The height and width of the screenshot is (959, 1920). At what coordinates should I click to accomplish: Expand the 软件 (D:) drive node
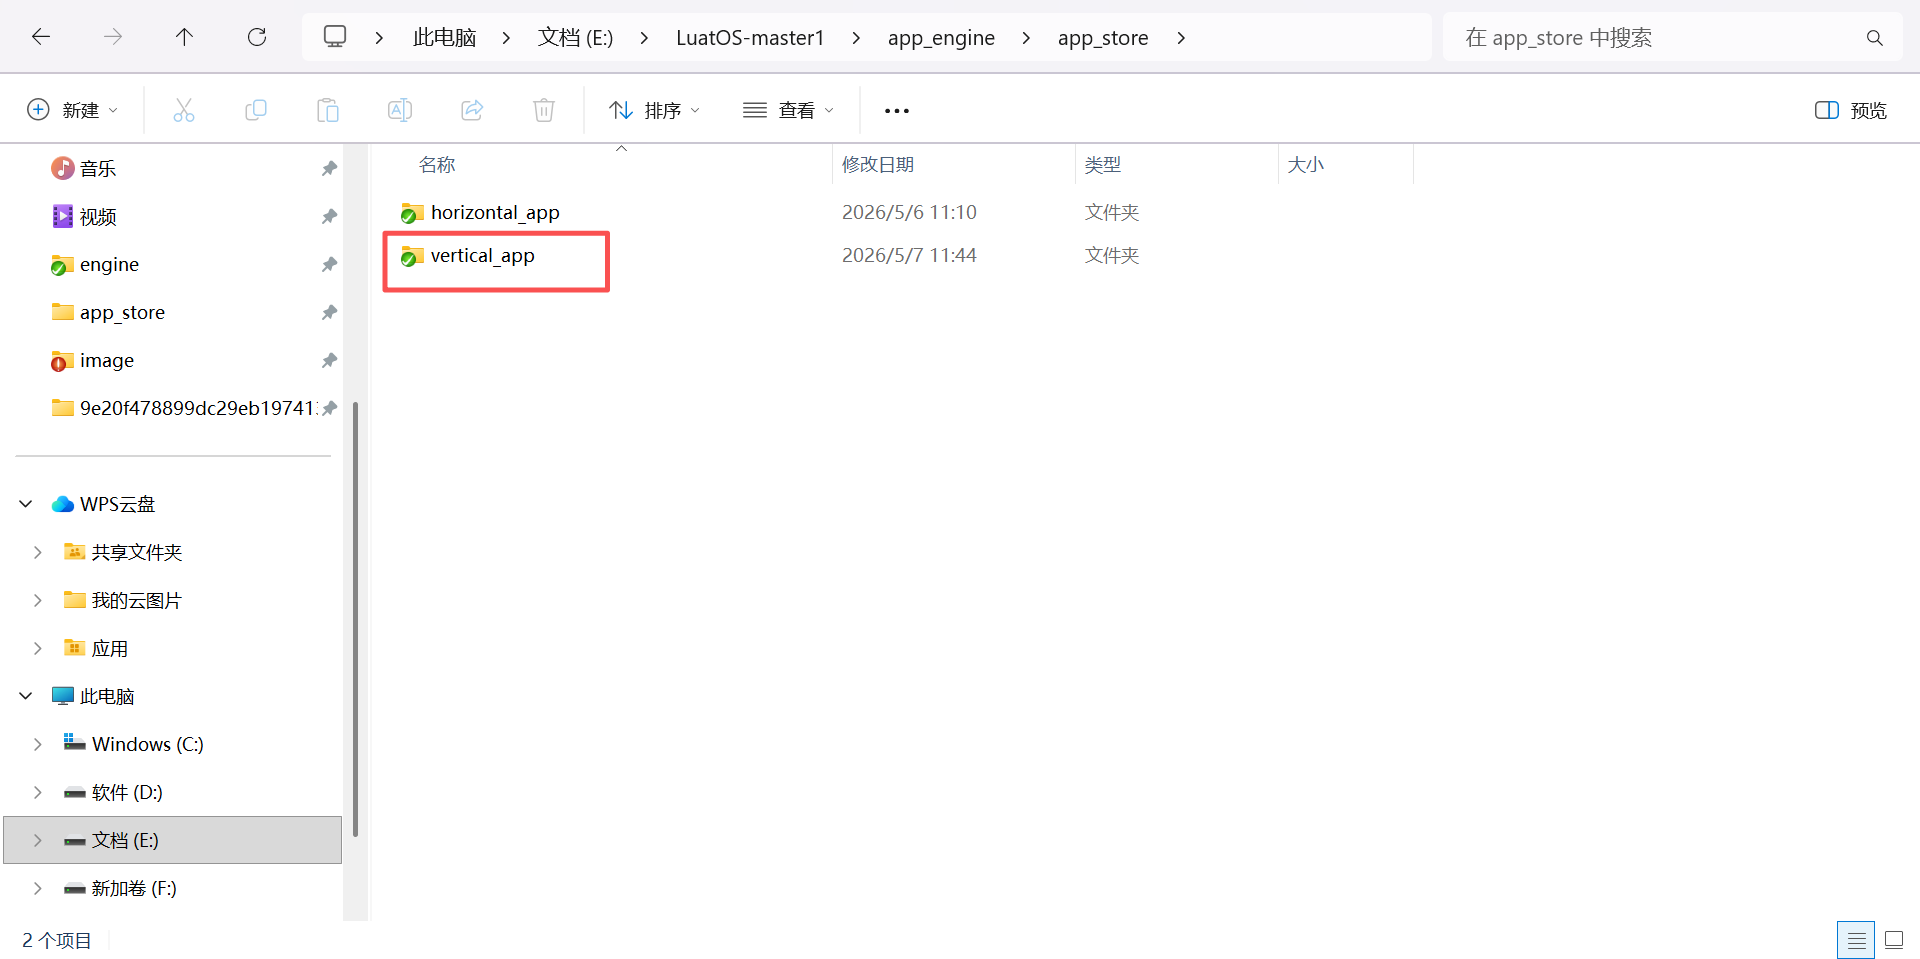click(x=38, y=792)
